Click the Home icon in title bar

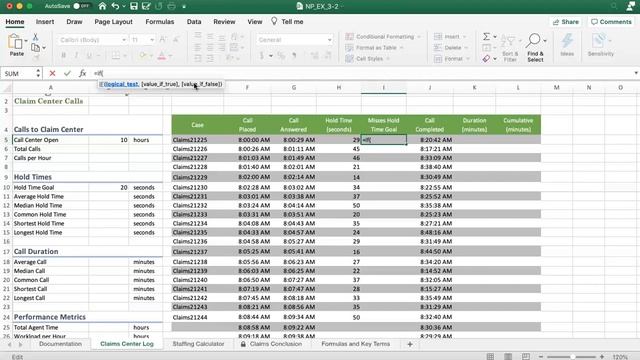[102, 6]
